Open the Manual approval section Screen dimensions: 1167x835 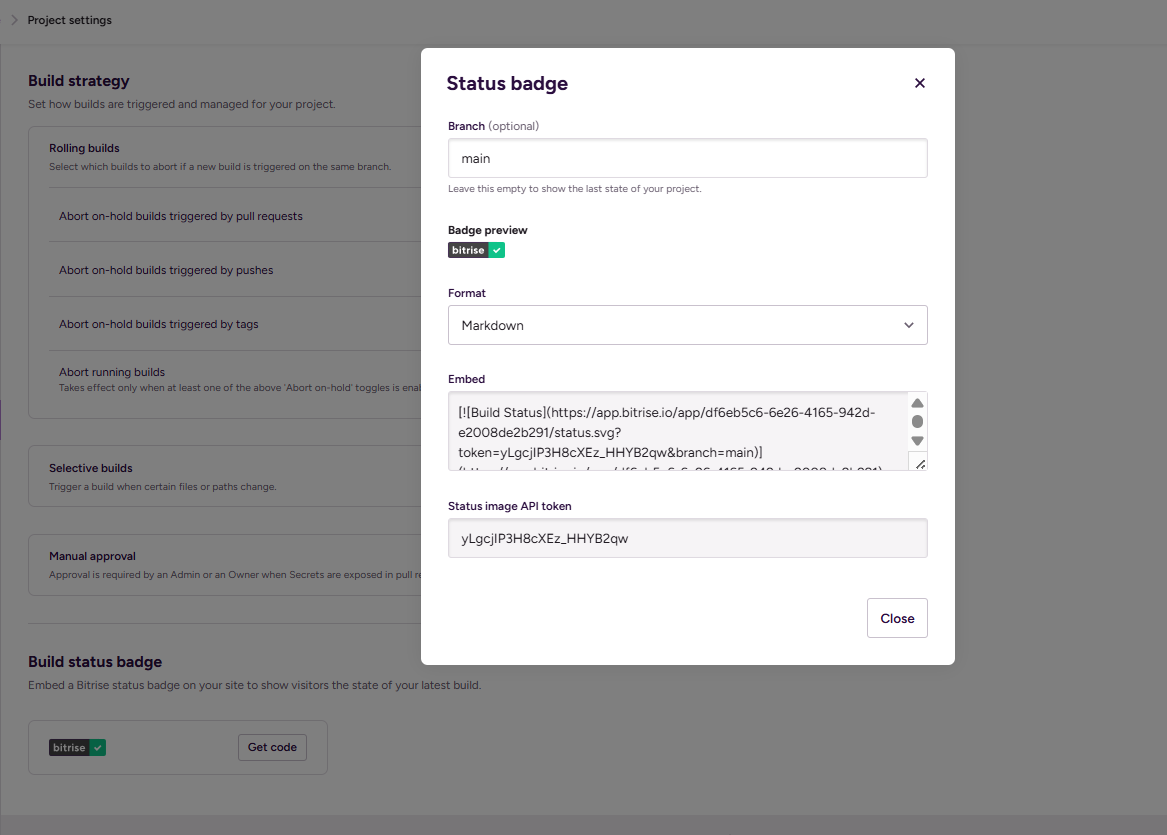point(92,556)
